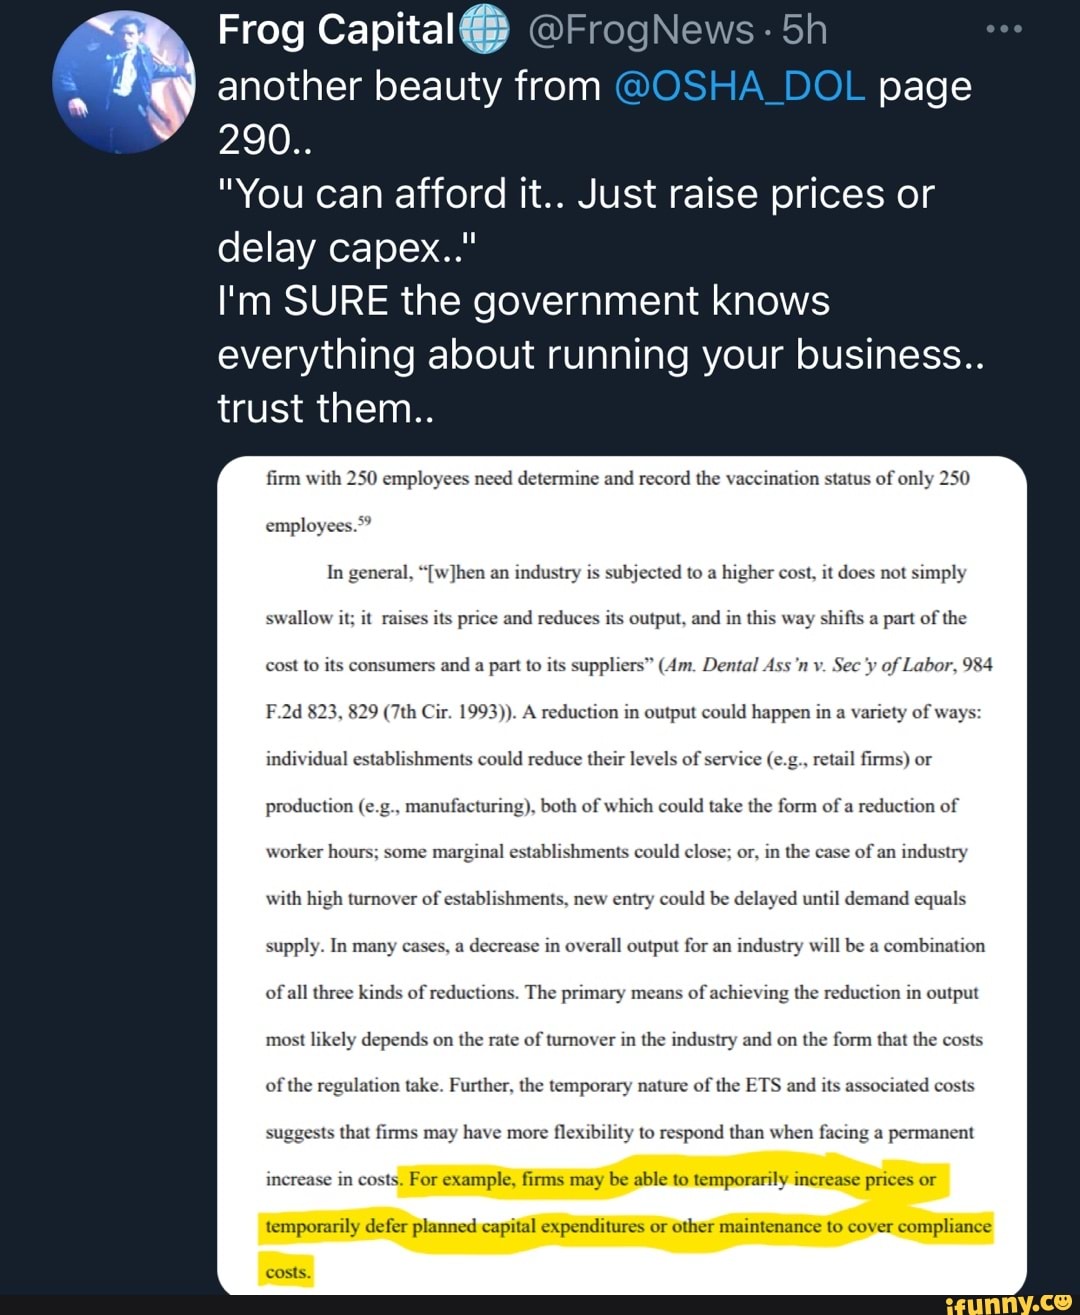This screenshot has width=1080, height=1315.
Task: Open the @OSHA_DOL mention link
Action: (x=740, y=87)
